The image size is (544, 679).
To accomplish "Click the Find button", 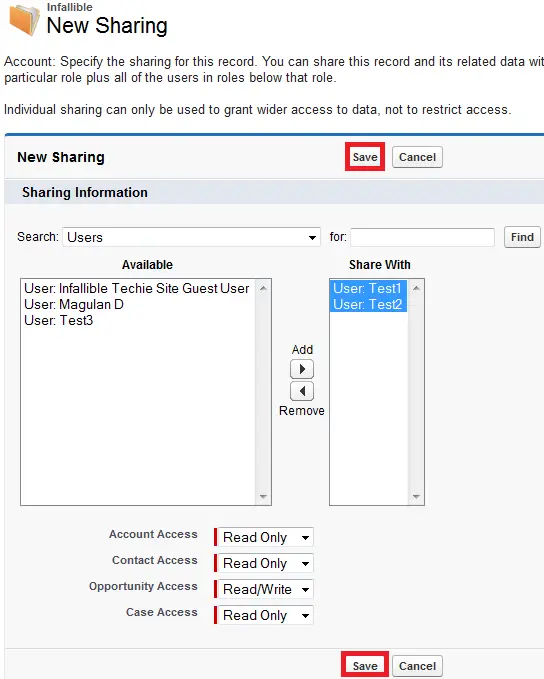I will [522, 237].
